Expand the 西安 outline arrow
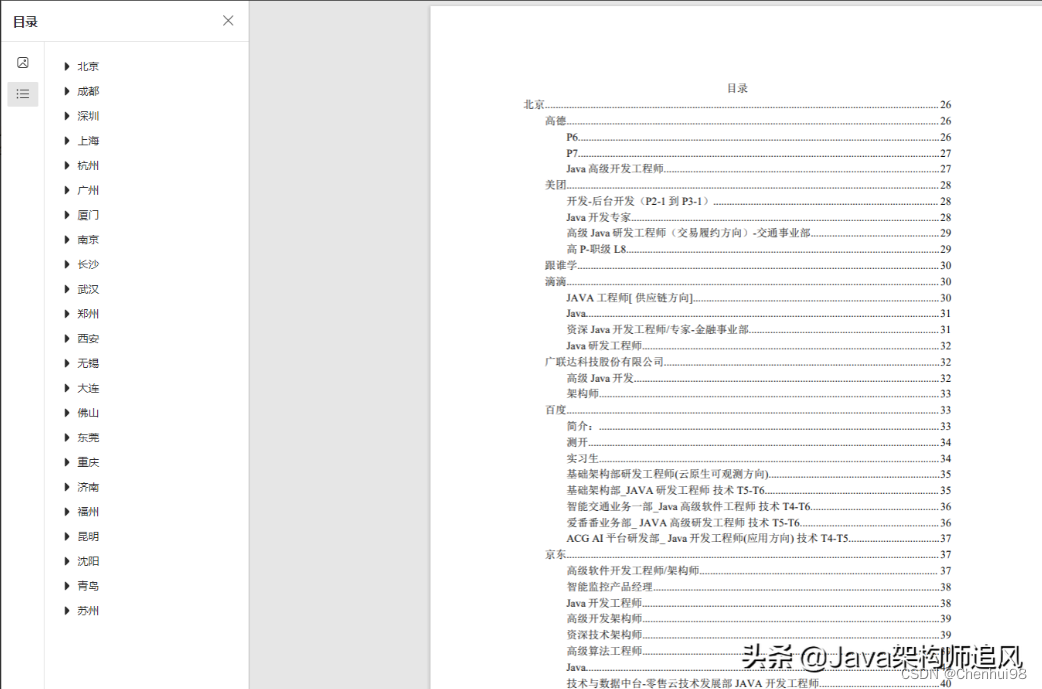The width and height of the screenshot is (1042, 689). point(66,338)
